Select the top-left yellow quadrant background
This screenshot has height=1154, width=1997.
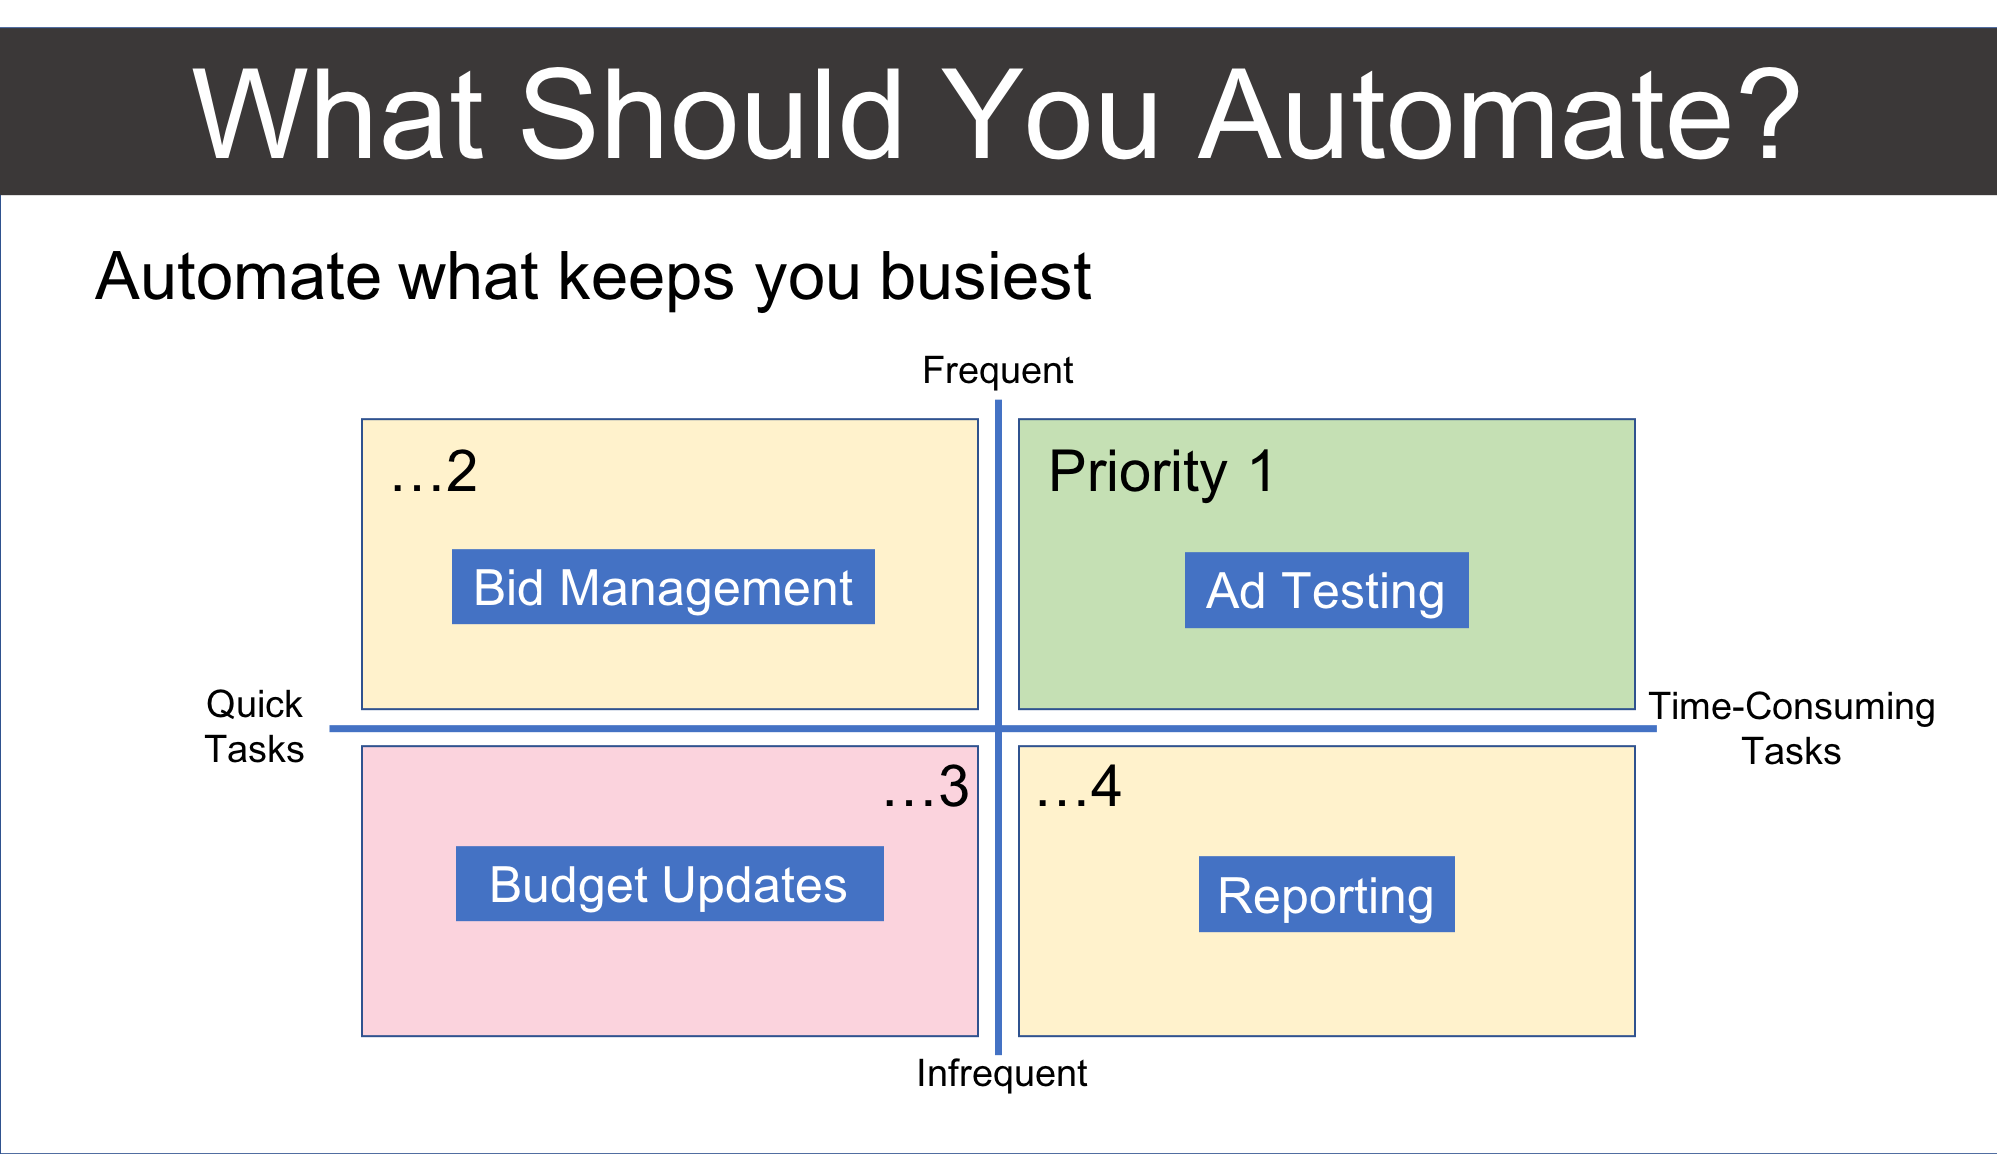pyautogui.click(x=669, y=660)
